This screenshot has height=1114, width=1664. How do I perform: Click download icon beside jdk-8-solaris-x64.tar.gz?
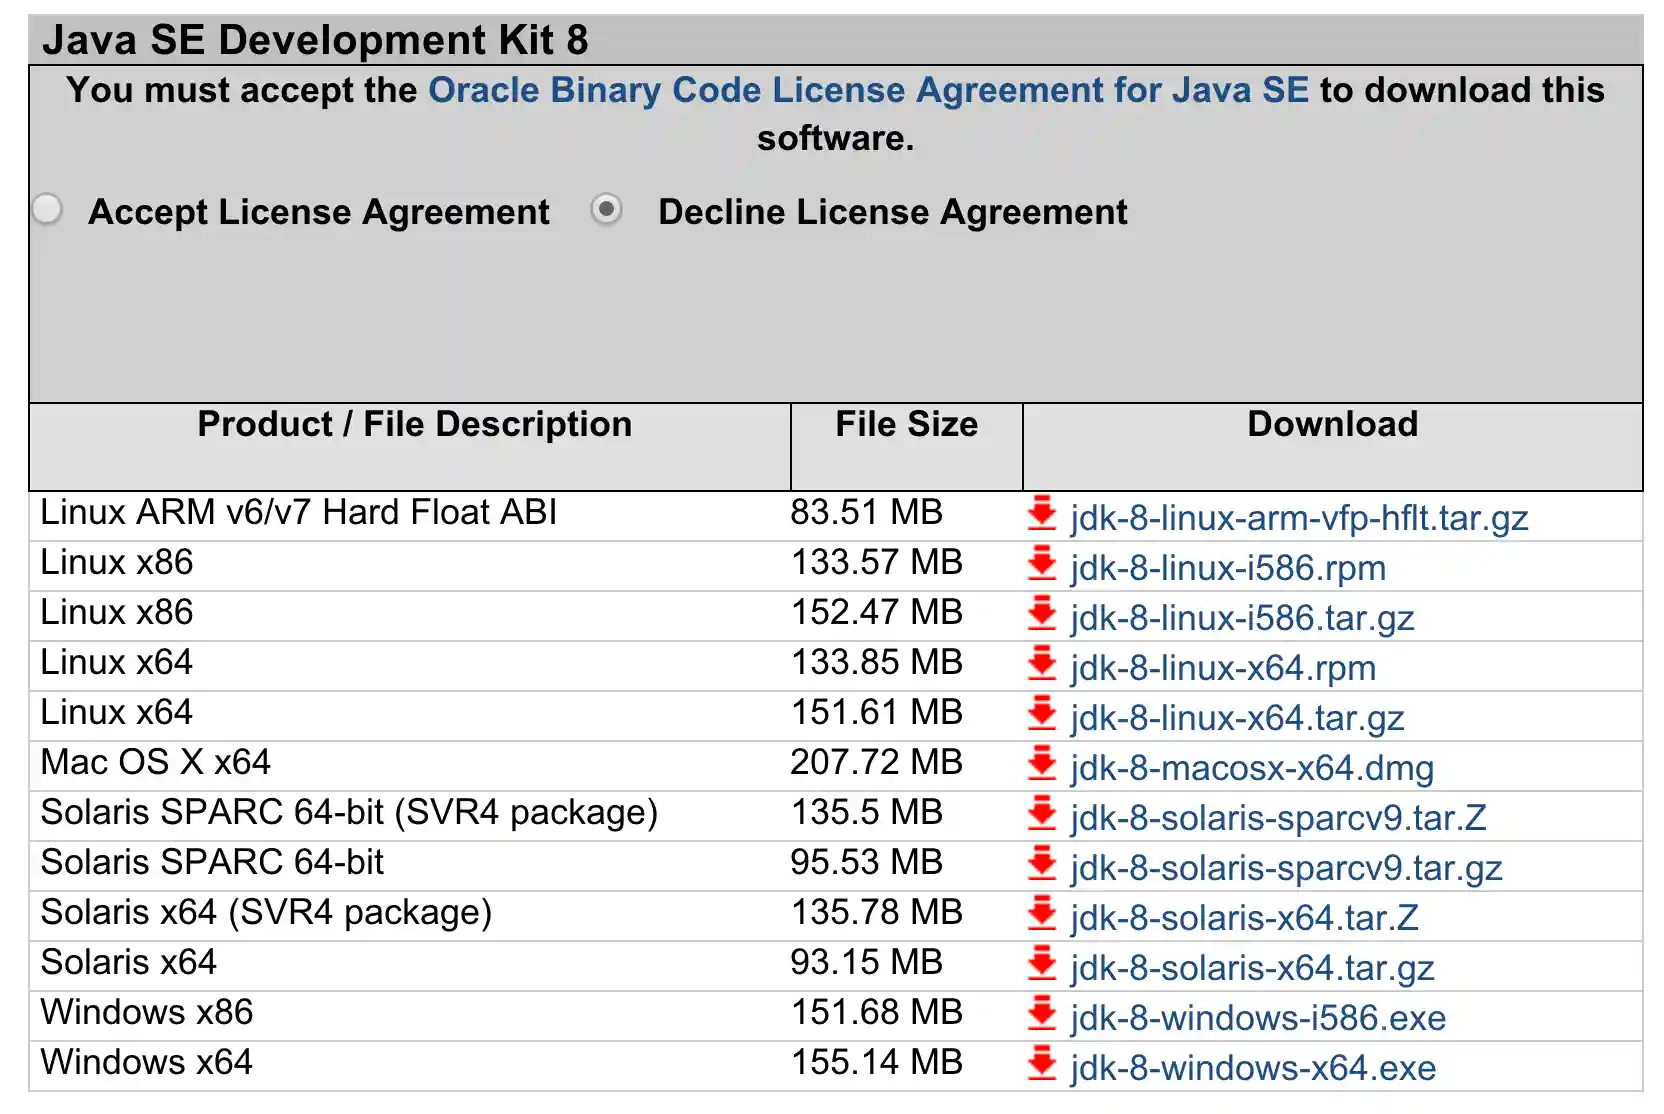pos(1041,965)
